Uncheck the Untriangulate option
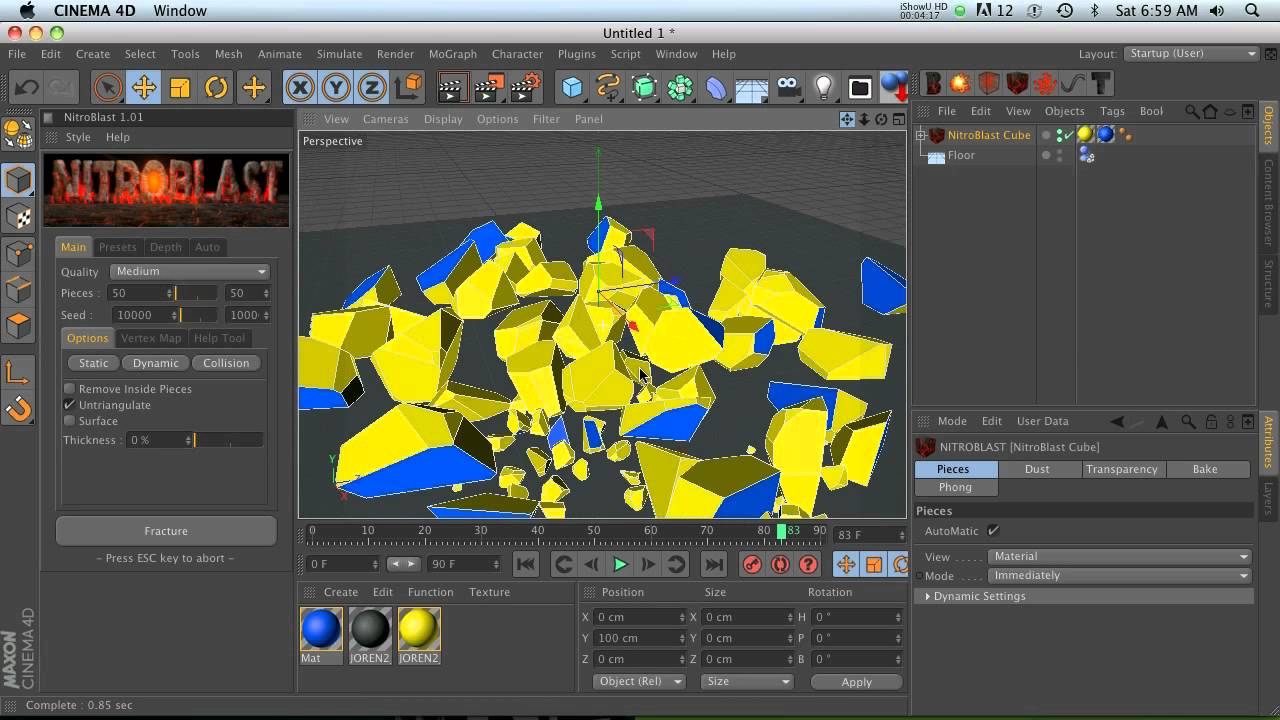 coord(70,405)
